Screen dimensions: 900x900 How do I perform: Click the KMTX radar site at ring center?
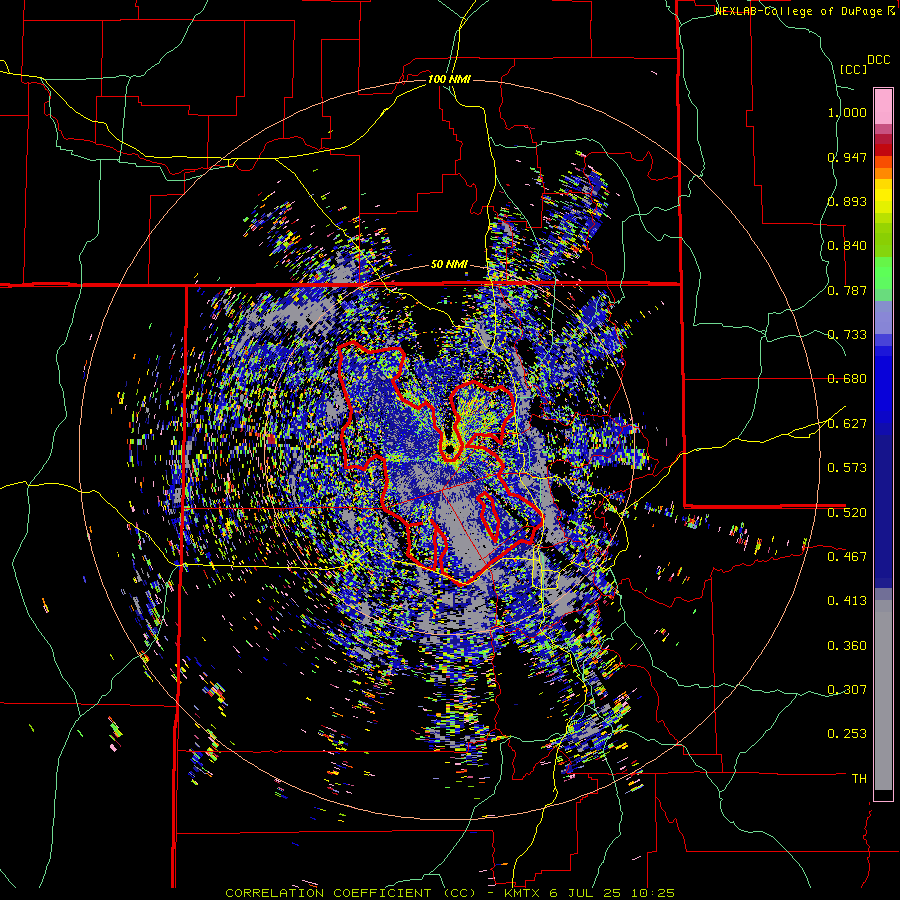click(x=451, y=448)
